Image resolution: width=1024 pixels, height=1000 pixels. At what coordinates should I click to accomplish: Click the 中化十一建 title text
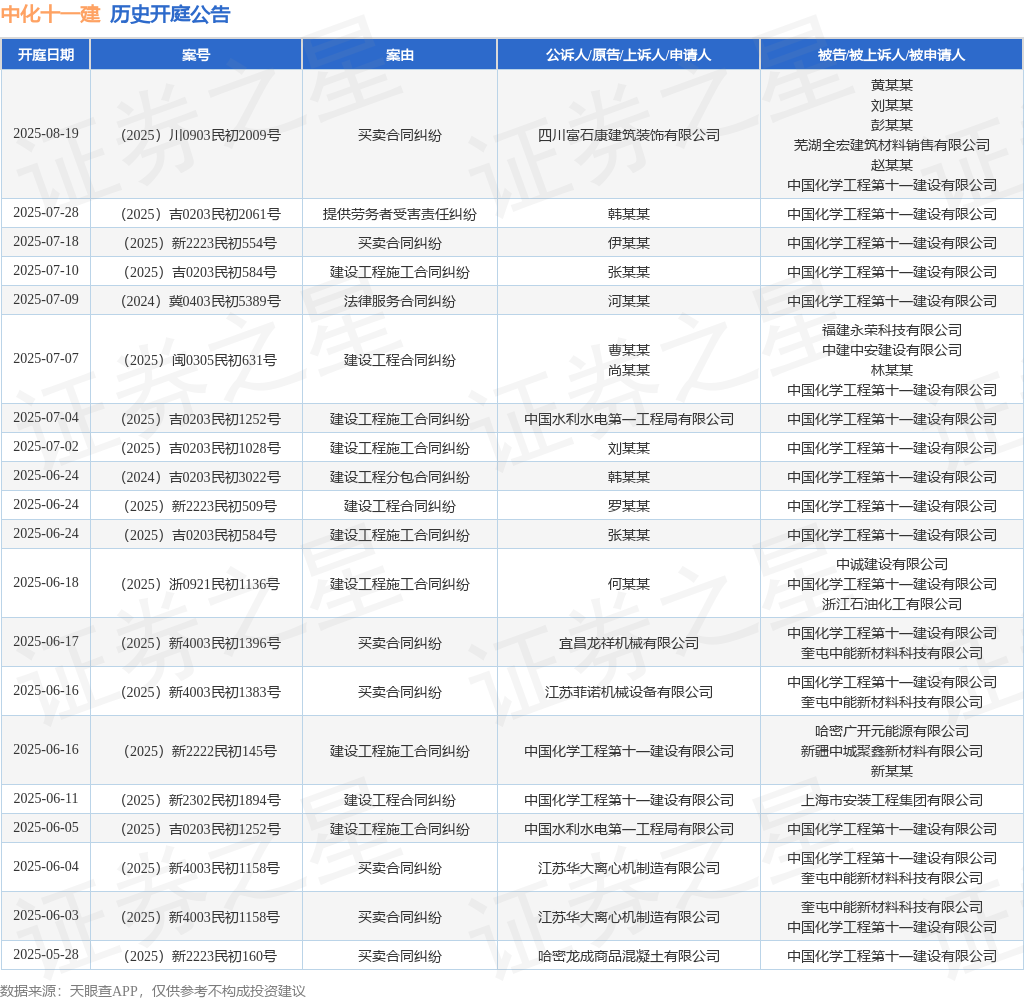(50, 14)
